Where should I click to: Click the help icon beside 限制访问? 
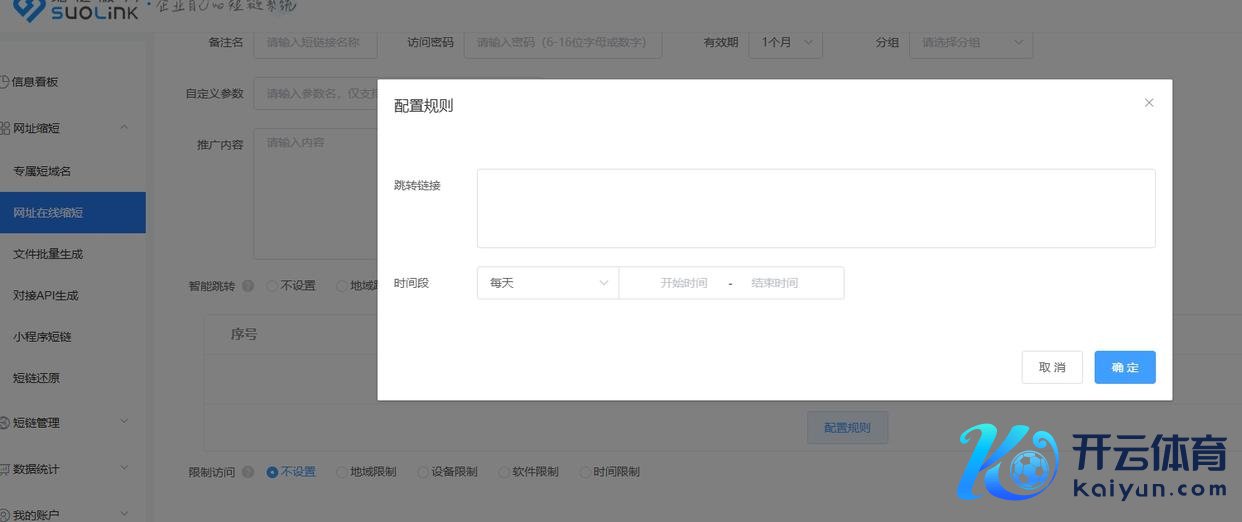pyautogui.click(x=248, y=472)
